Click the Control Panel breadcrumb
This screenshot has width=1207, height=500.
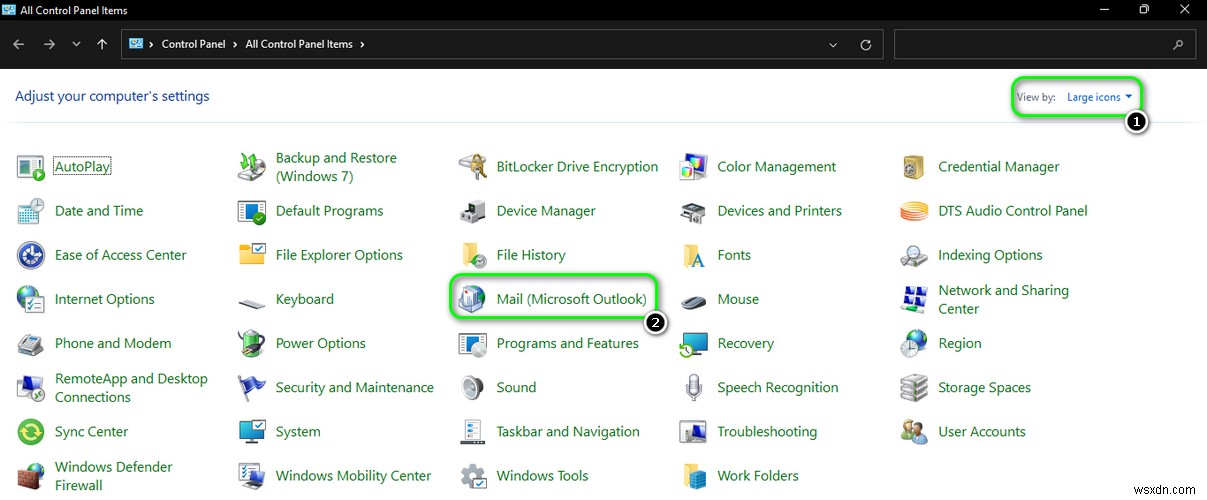click(194, 44)
